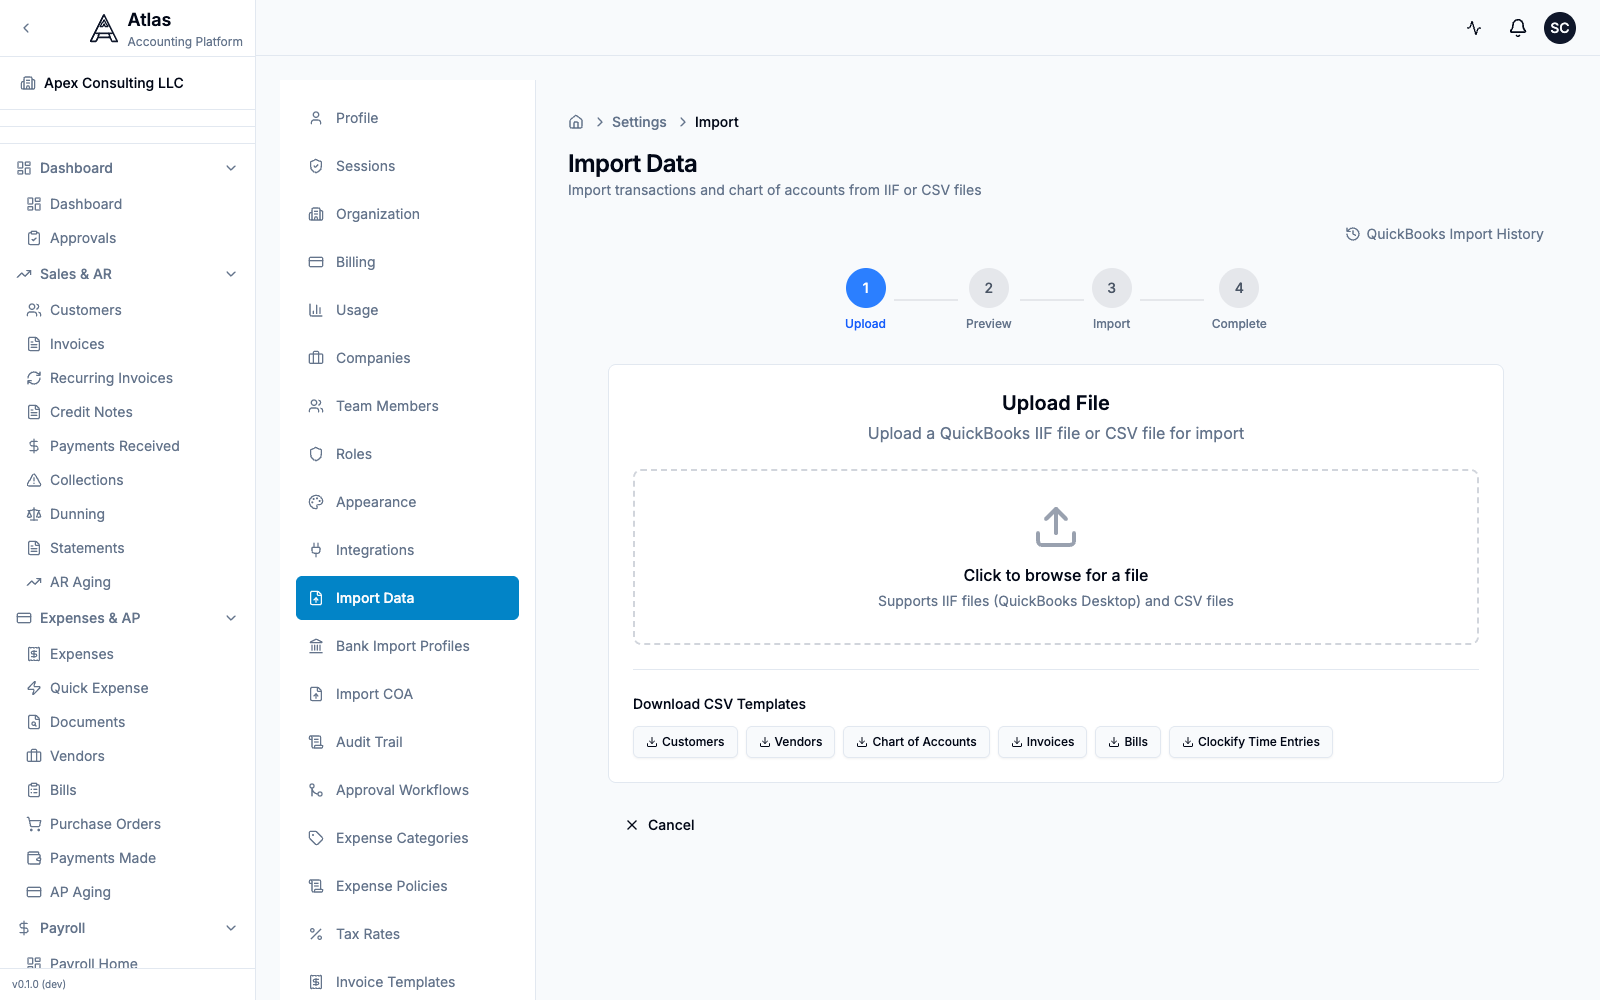Click the Quick Expense lightning icon

click(x=34, y=688)
